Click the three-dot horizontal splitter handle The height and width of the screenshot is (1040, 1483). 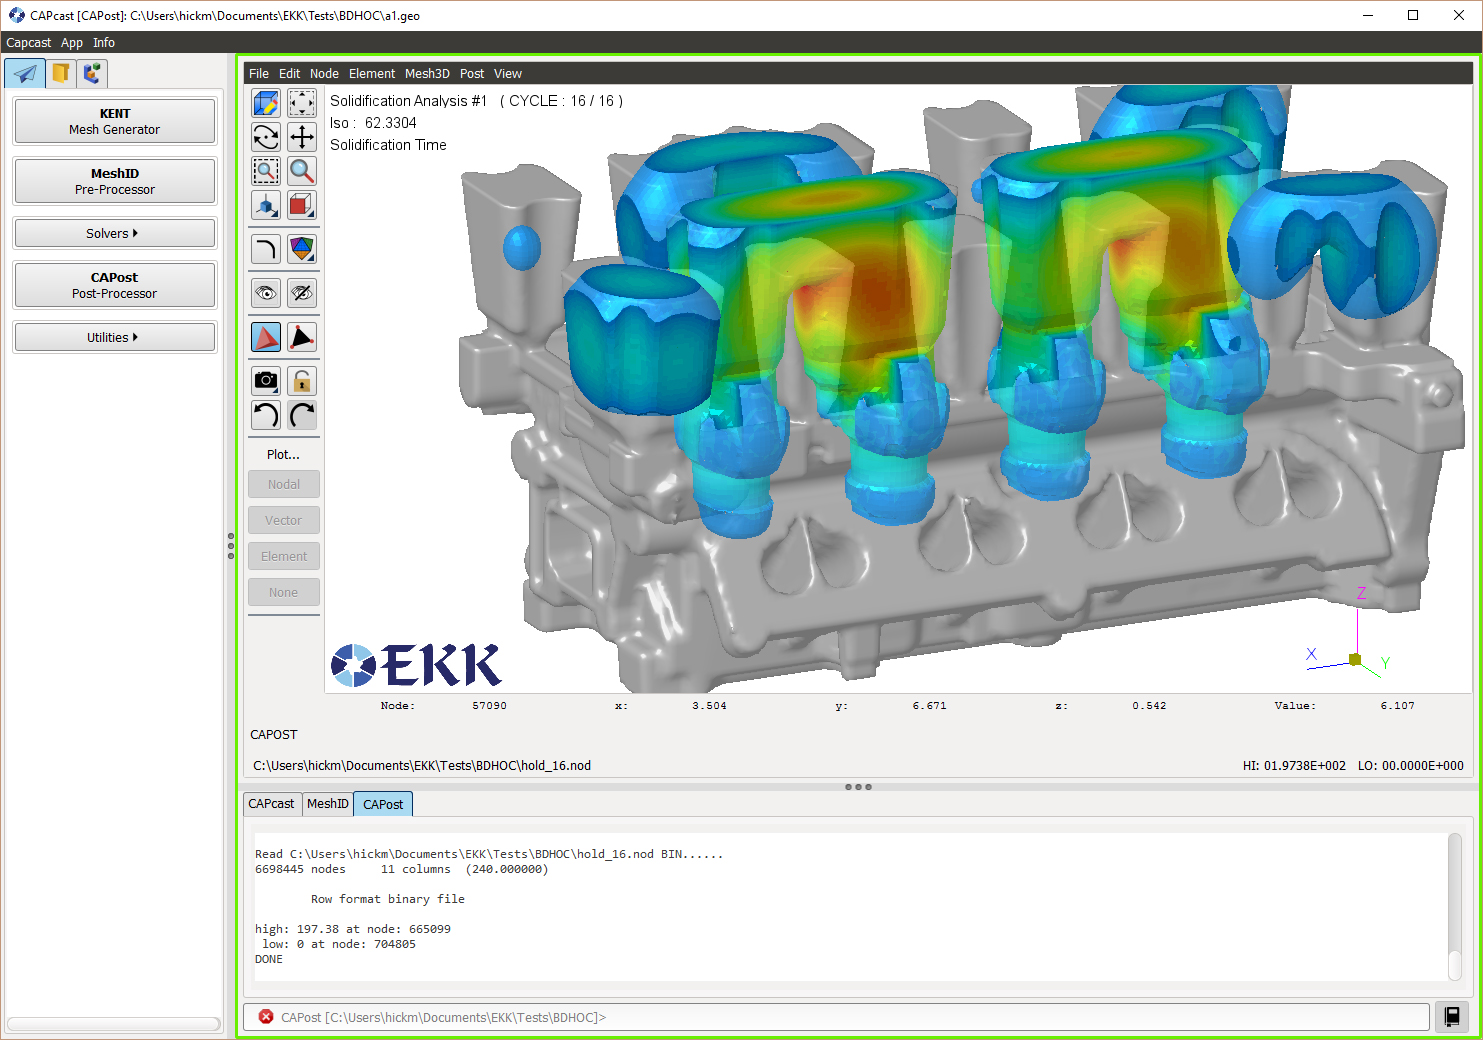pos(858,787)
